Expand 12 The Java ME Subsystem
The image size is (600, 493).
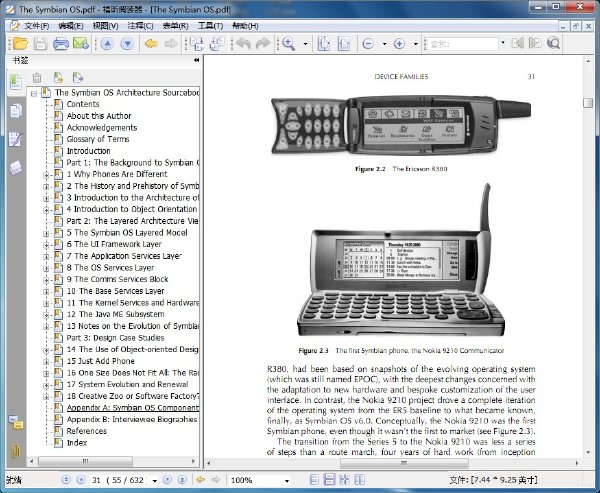[46, 315]
